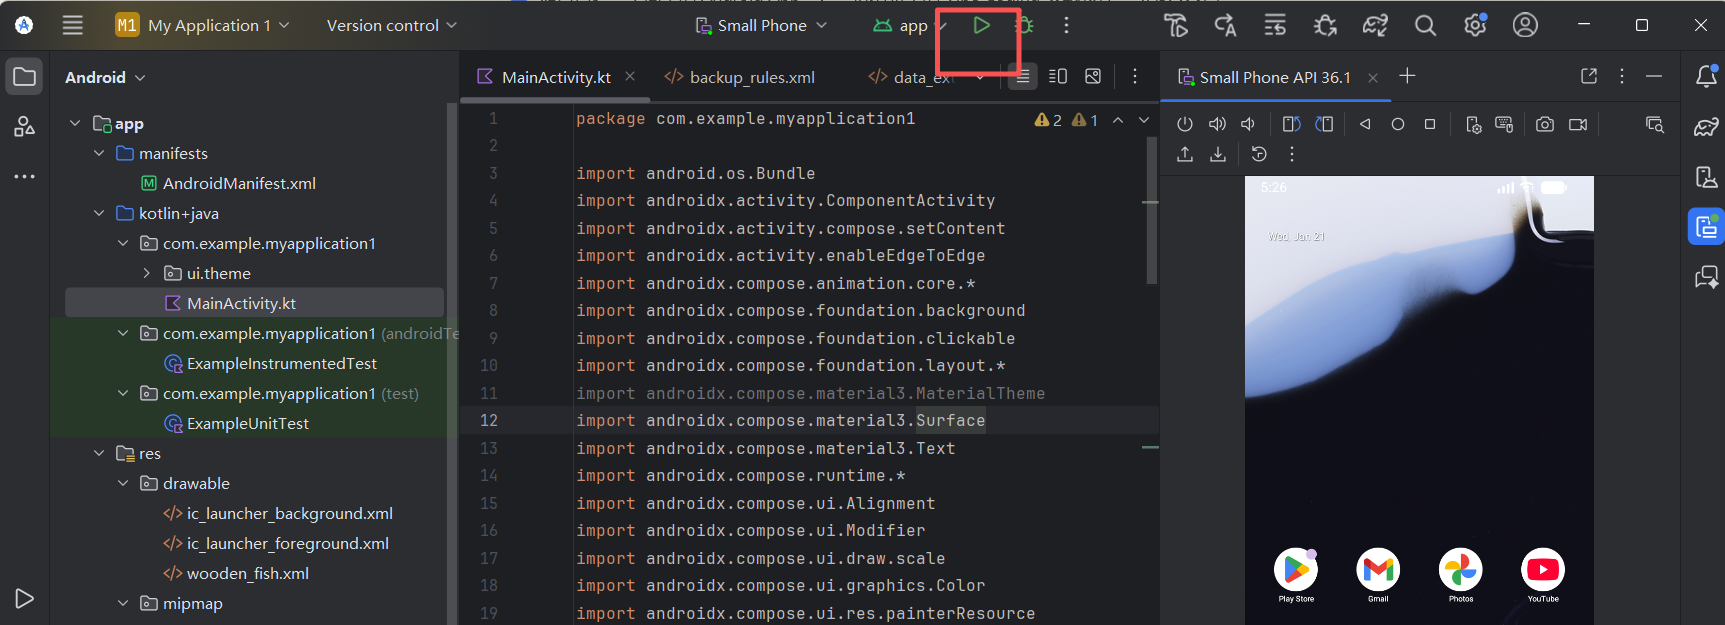
Task: Switch editor to Split view mode
Action: tap(1057, 77)
